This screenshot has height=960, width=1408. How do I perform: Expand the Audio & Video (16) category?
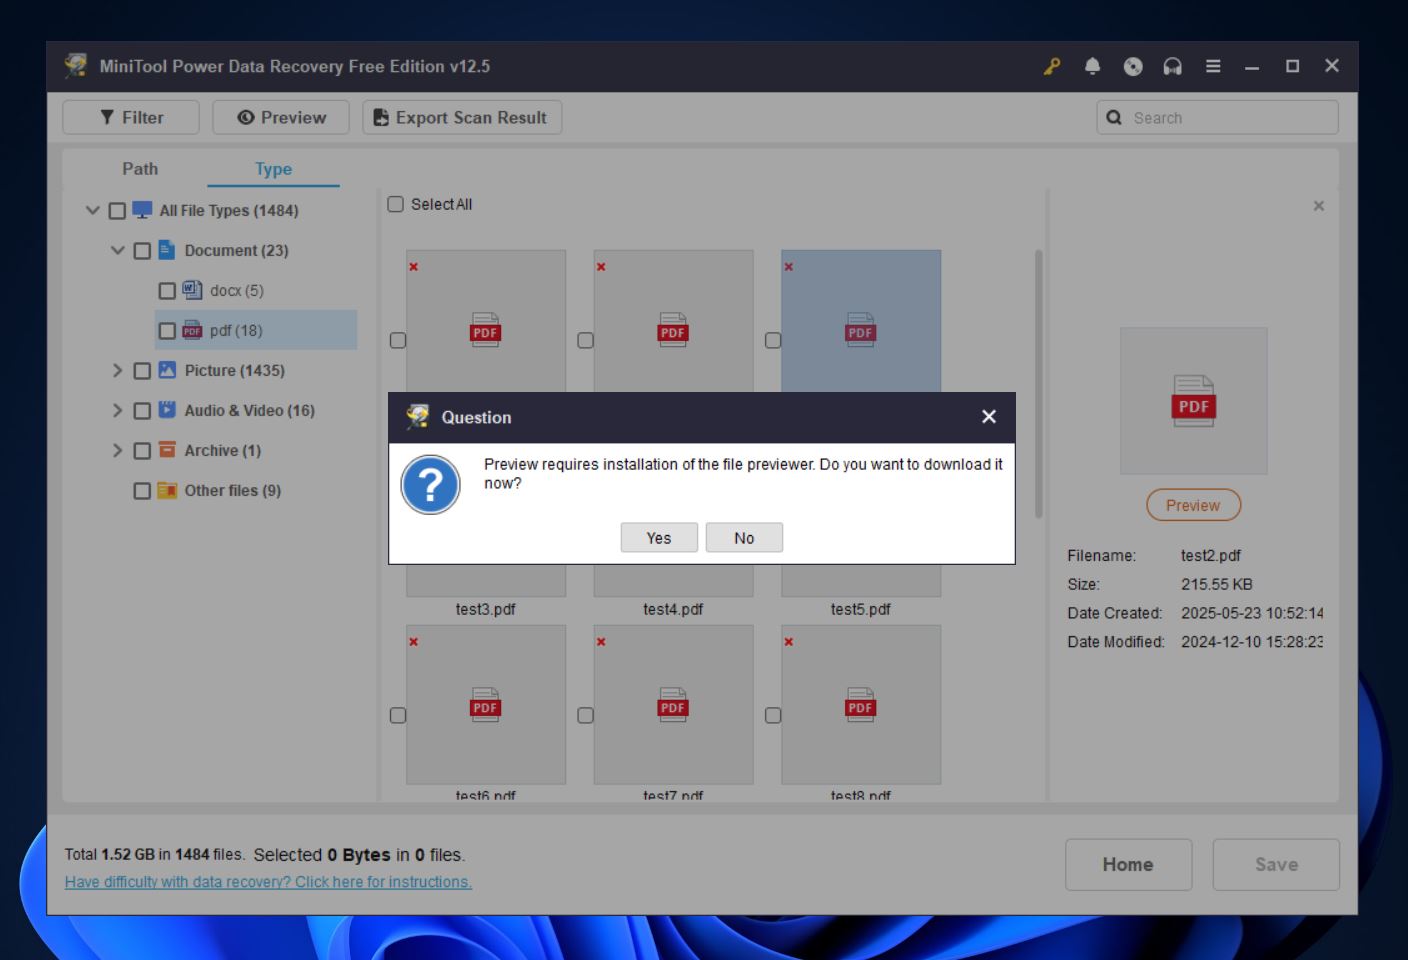(x=117, y=410)
